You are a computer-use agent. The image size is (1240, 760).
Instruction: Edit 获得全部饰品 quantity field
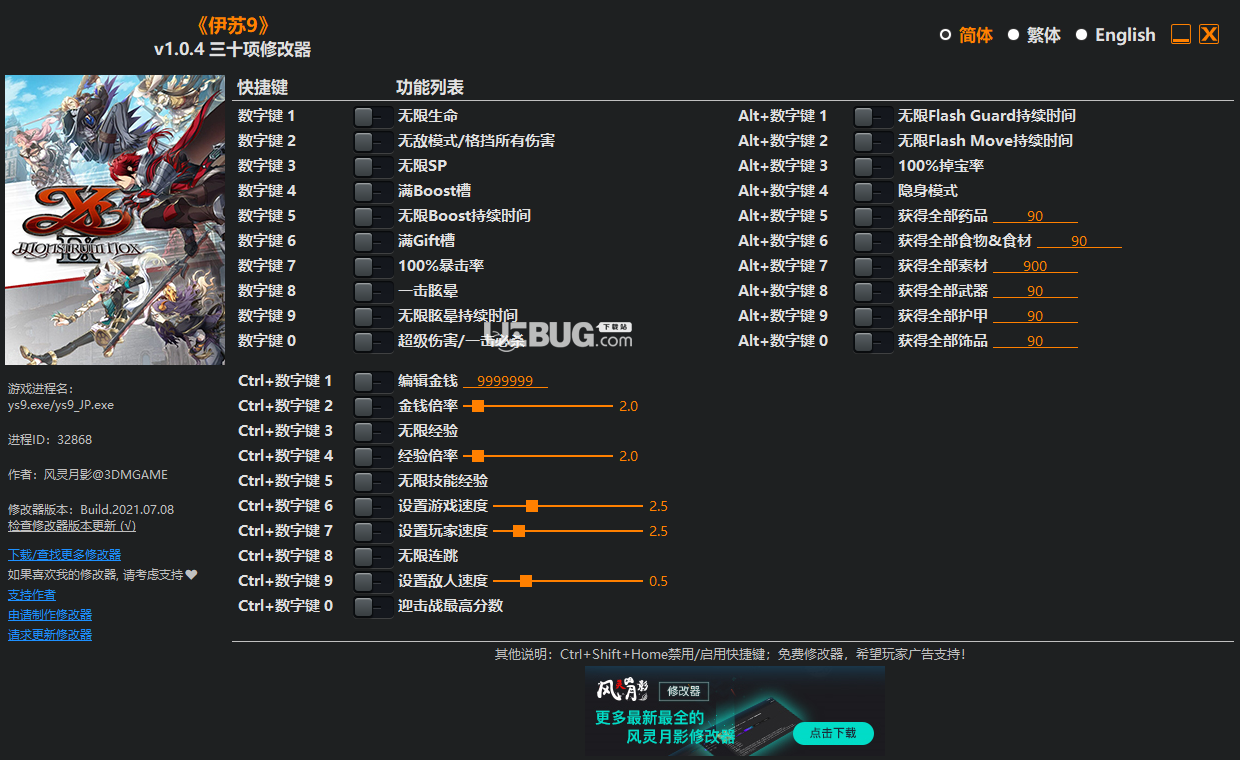(1035, 341)
